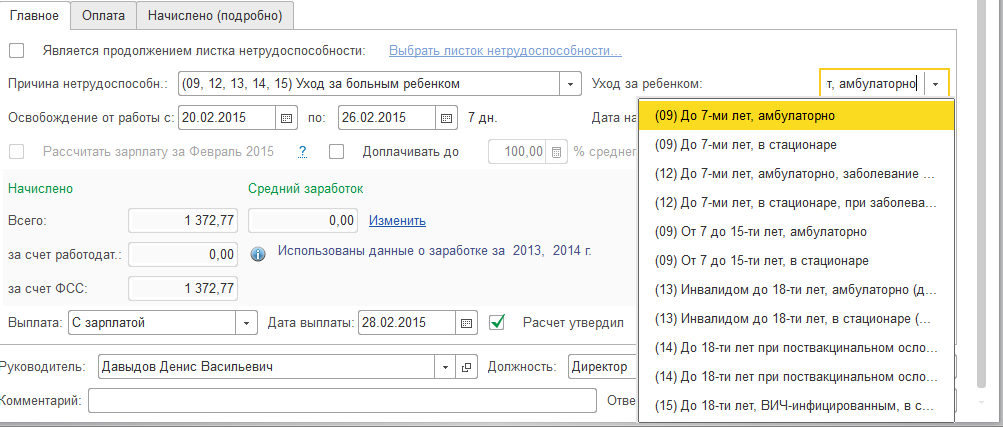Screen dimensions: 1003x427
Task: Uncheck the 'Расчет утвердил' checkbox
Action: click(x=497, y=323)
